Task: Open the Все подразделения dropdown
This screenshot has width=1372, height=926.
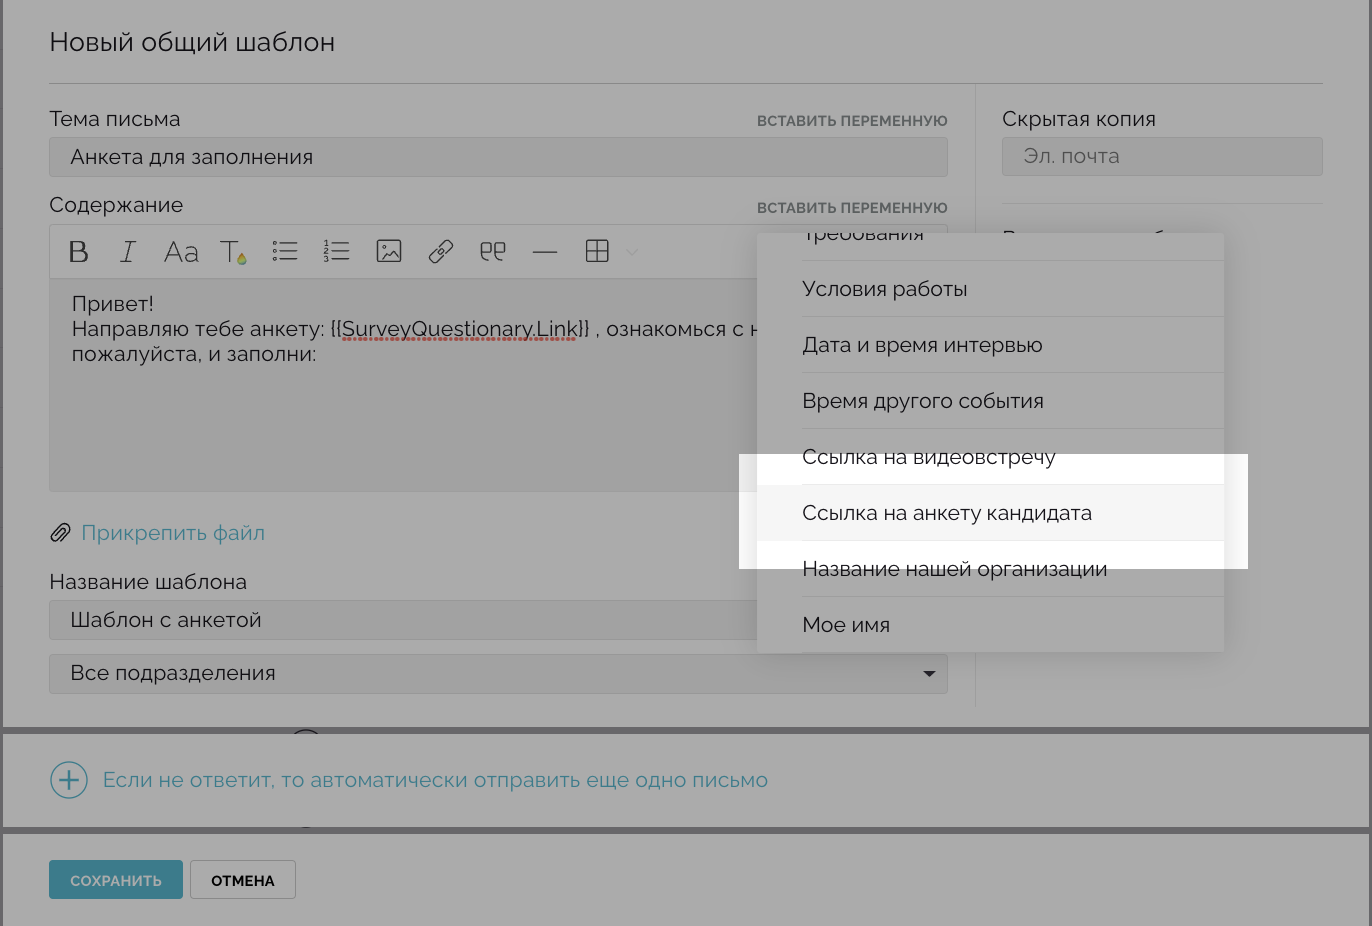Action: tap(498, 674)
